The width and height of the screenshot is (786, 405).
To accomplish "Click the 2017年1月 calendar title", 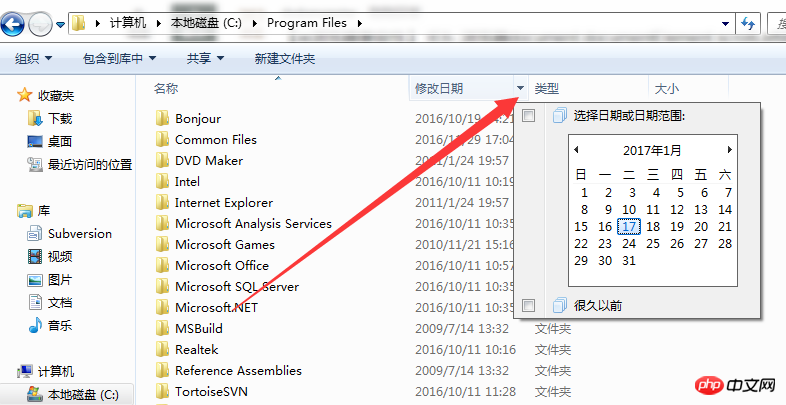I will (x=652, y=150).
